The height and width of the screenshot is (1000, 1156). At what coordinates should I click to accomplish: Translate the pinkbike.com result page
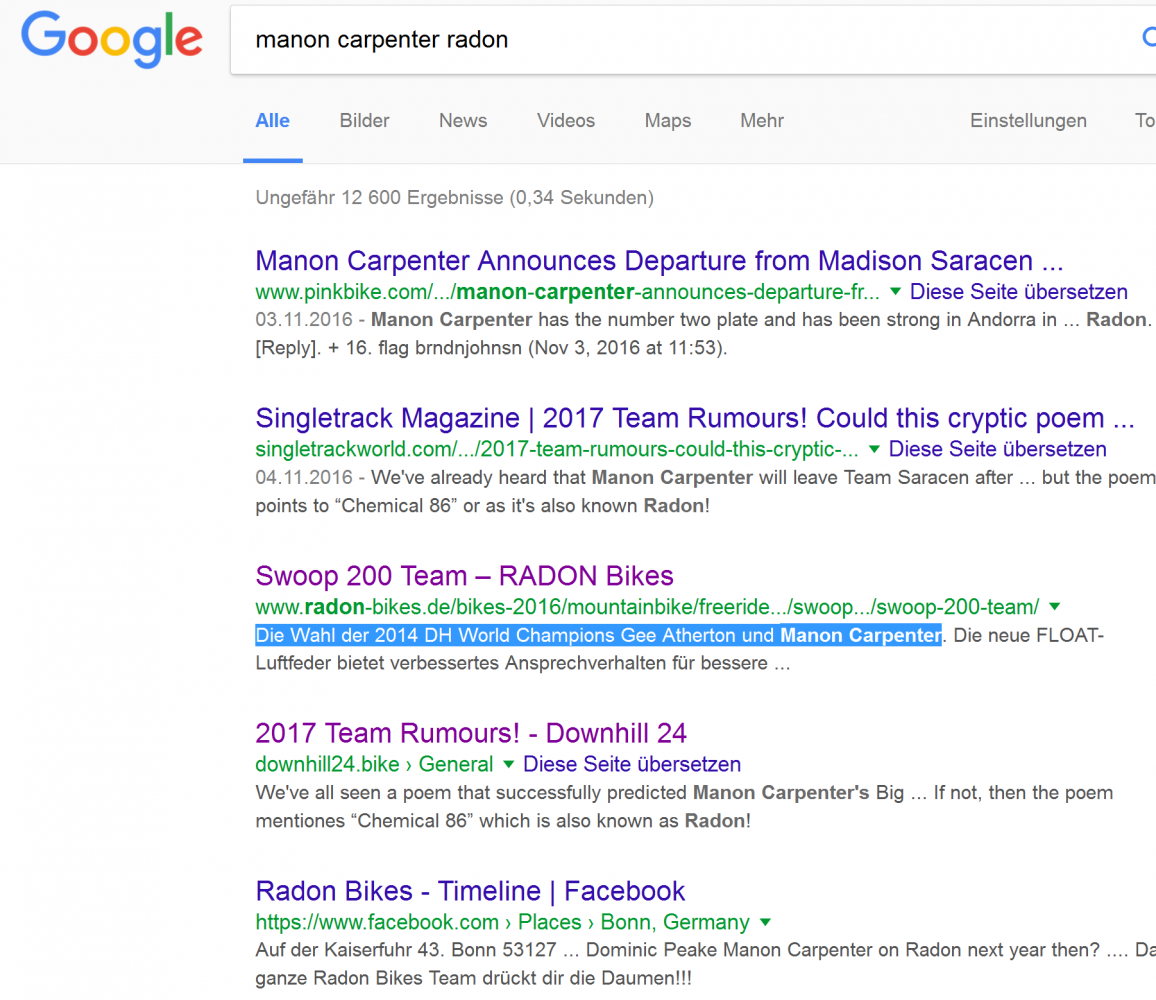pyautogui.click(x=1019, y=292)
